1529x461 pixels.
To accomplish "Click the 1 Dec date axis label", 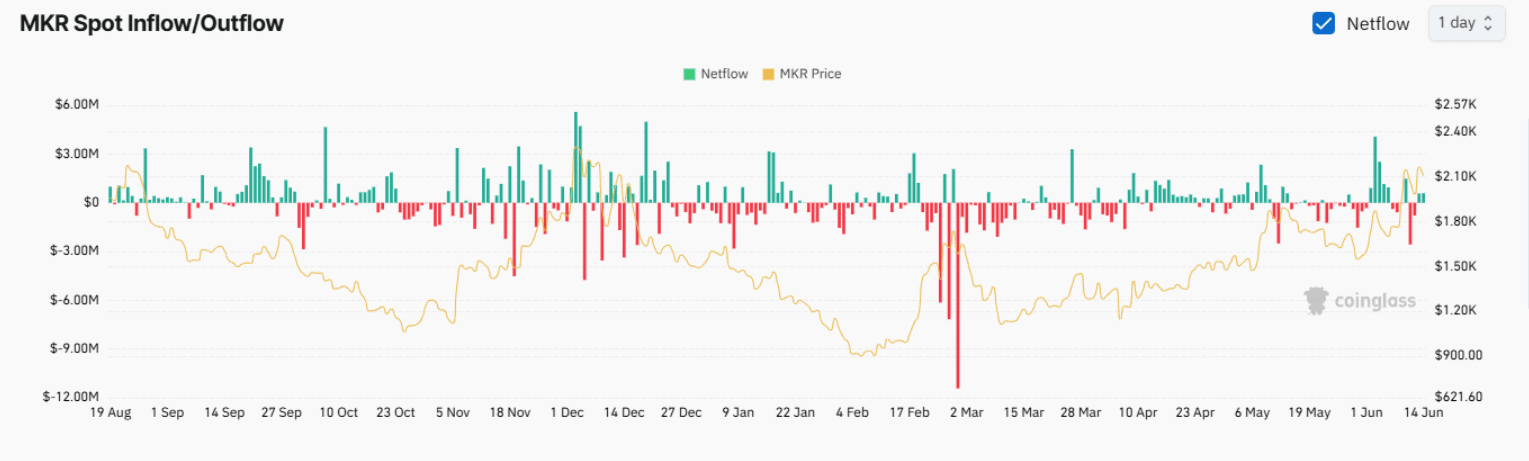I will point(567,412).
